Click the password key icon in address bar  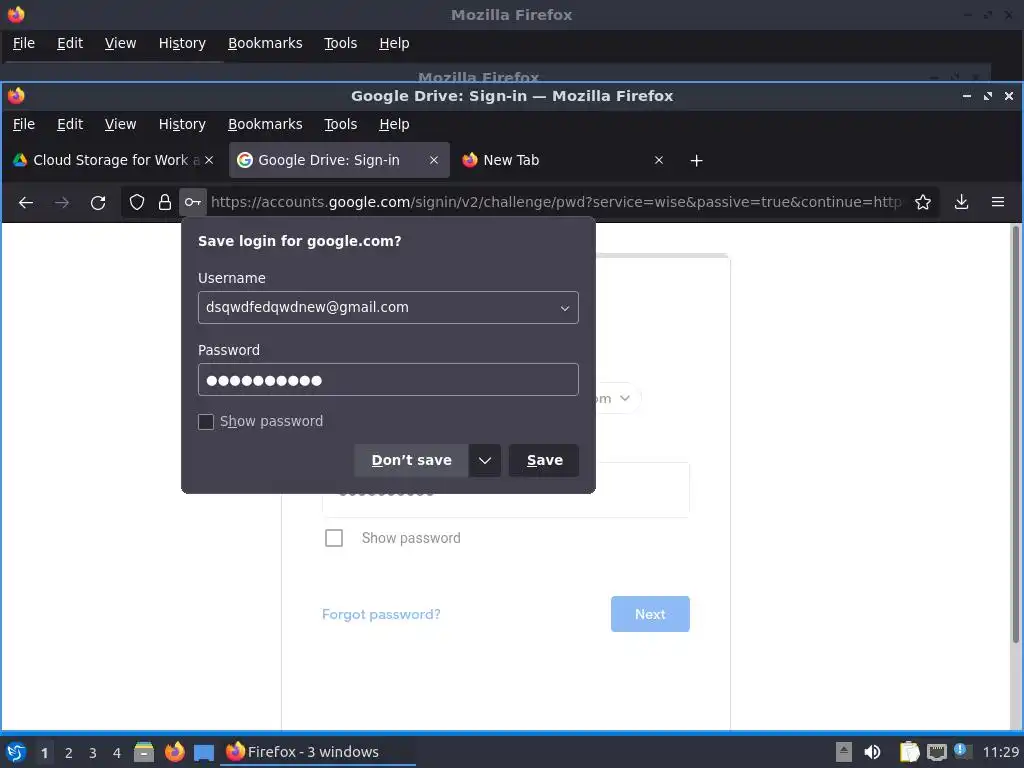[x=193, y=202]
